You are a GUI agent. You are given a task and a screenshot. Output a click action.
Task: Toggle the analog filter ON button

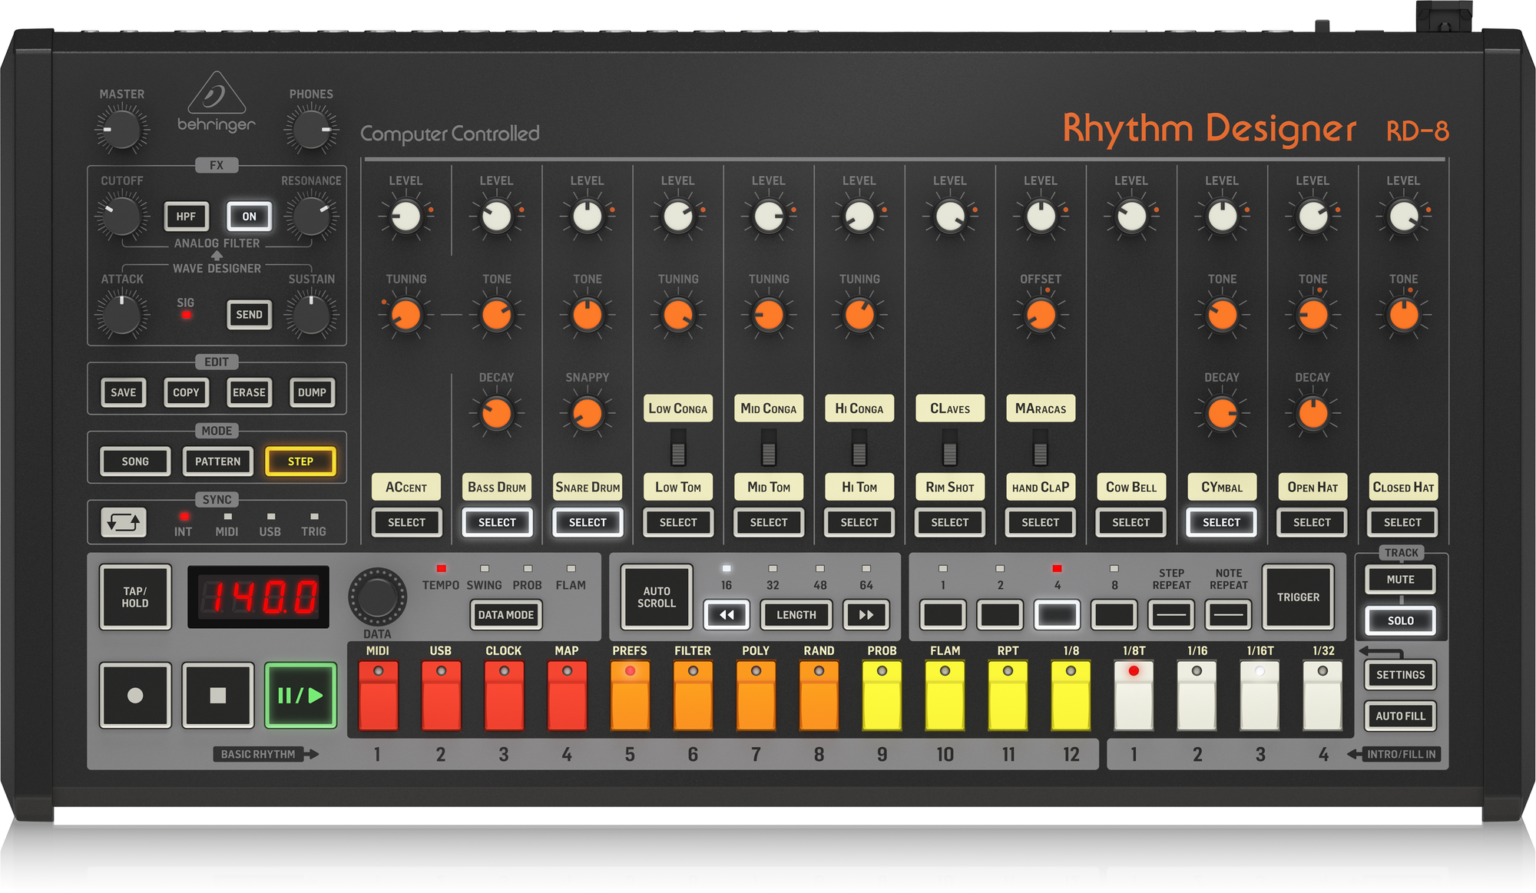pos(249,216)
